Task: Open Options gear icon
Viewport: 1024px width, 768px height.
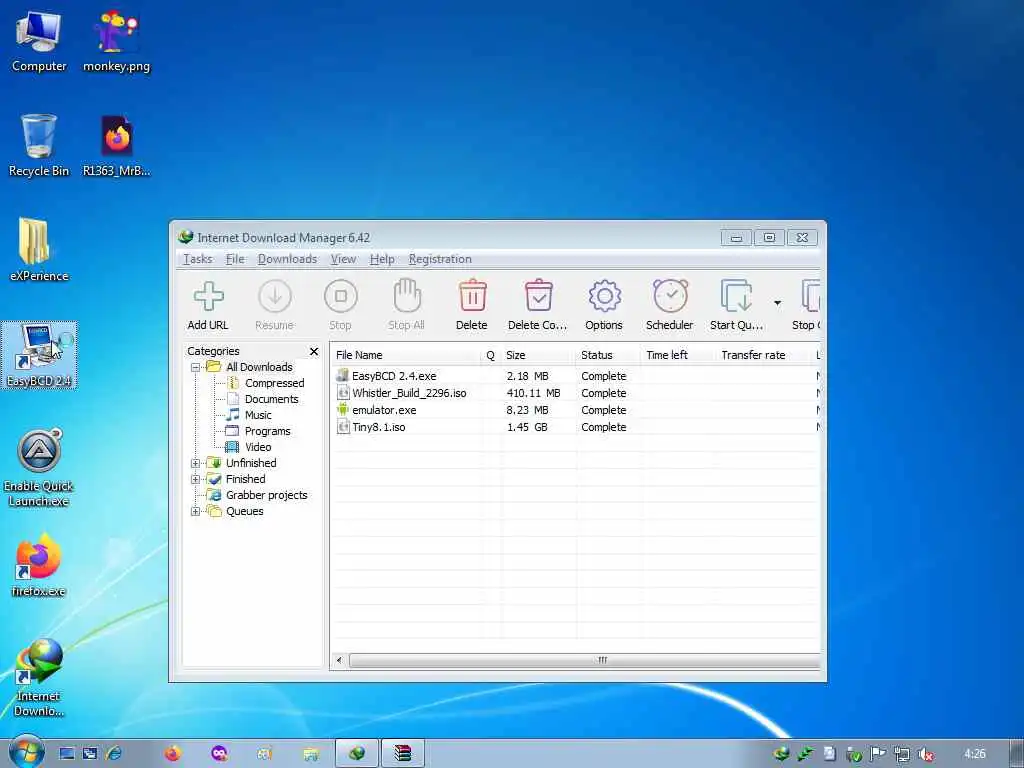Action: pos(604,296)
